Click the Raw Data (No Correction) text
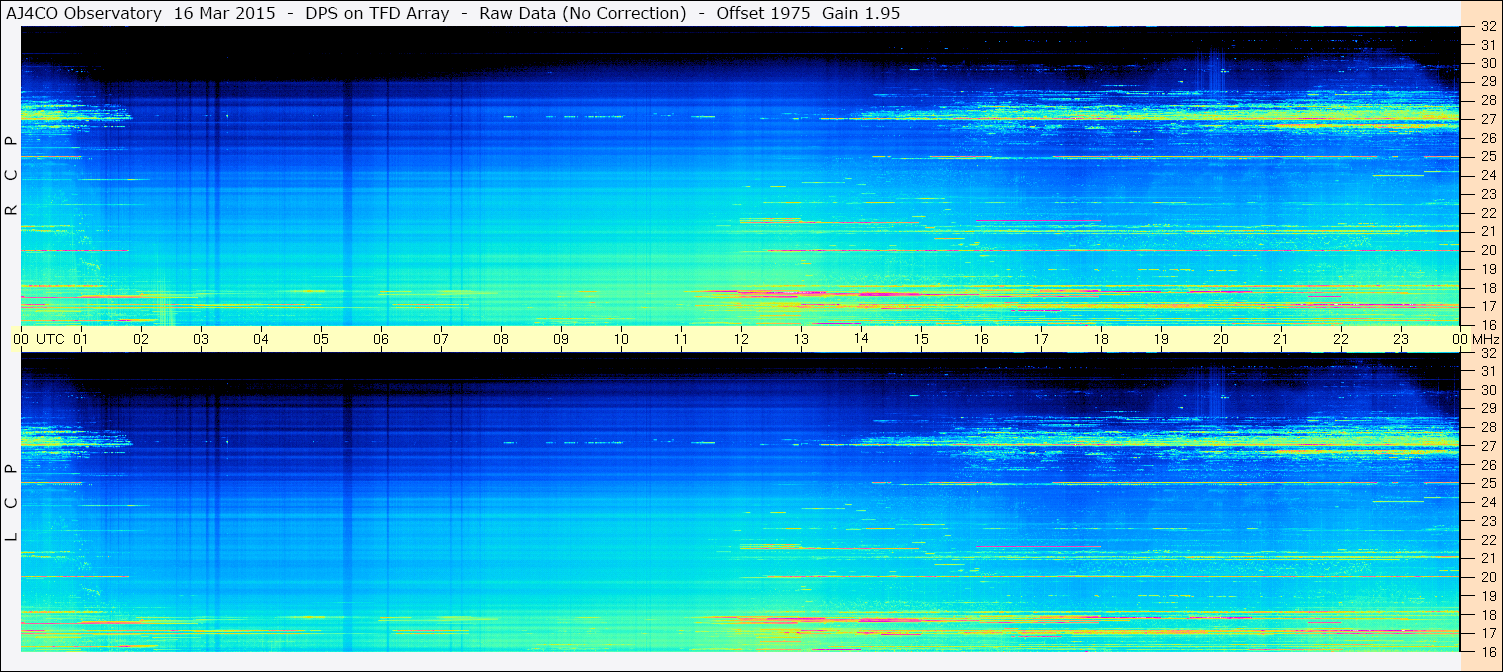1503x672 pixels. point(583,13)
